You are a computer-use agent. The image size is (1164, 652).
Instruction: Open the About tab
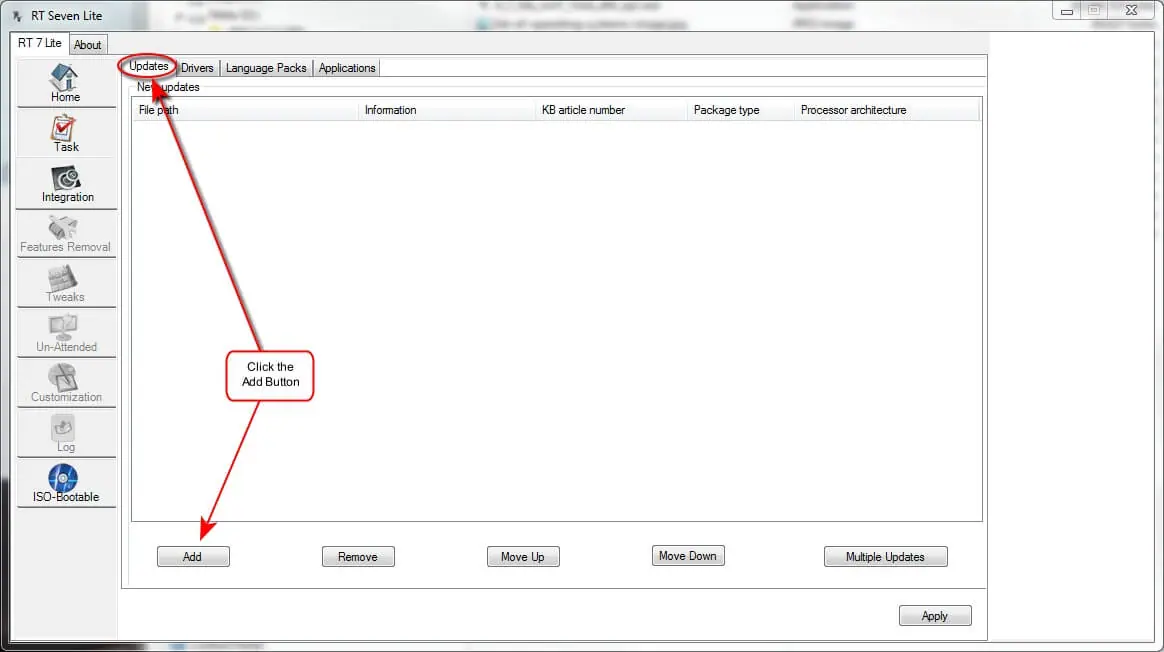[x=88, y=45]
